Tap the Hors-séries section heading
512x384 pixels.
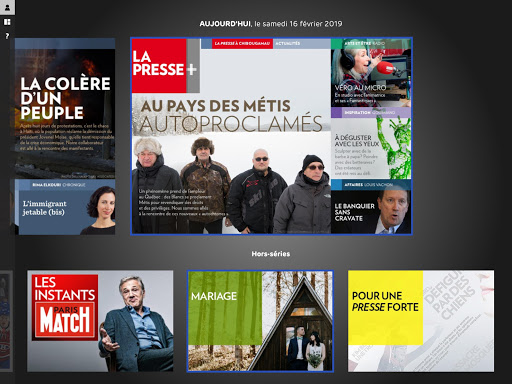(271, 254)
